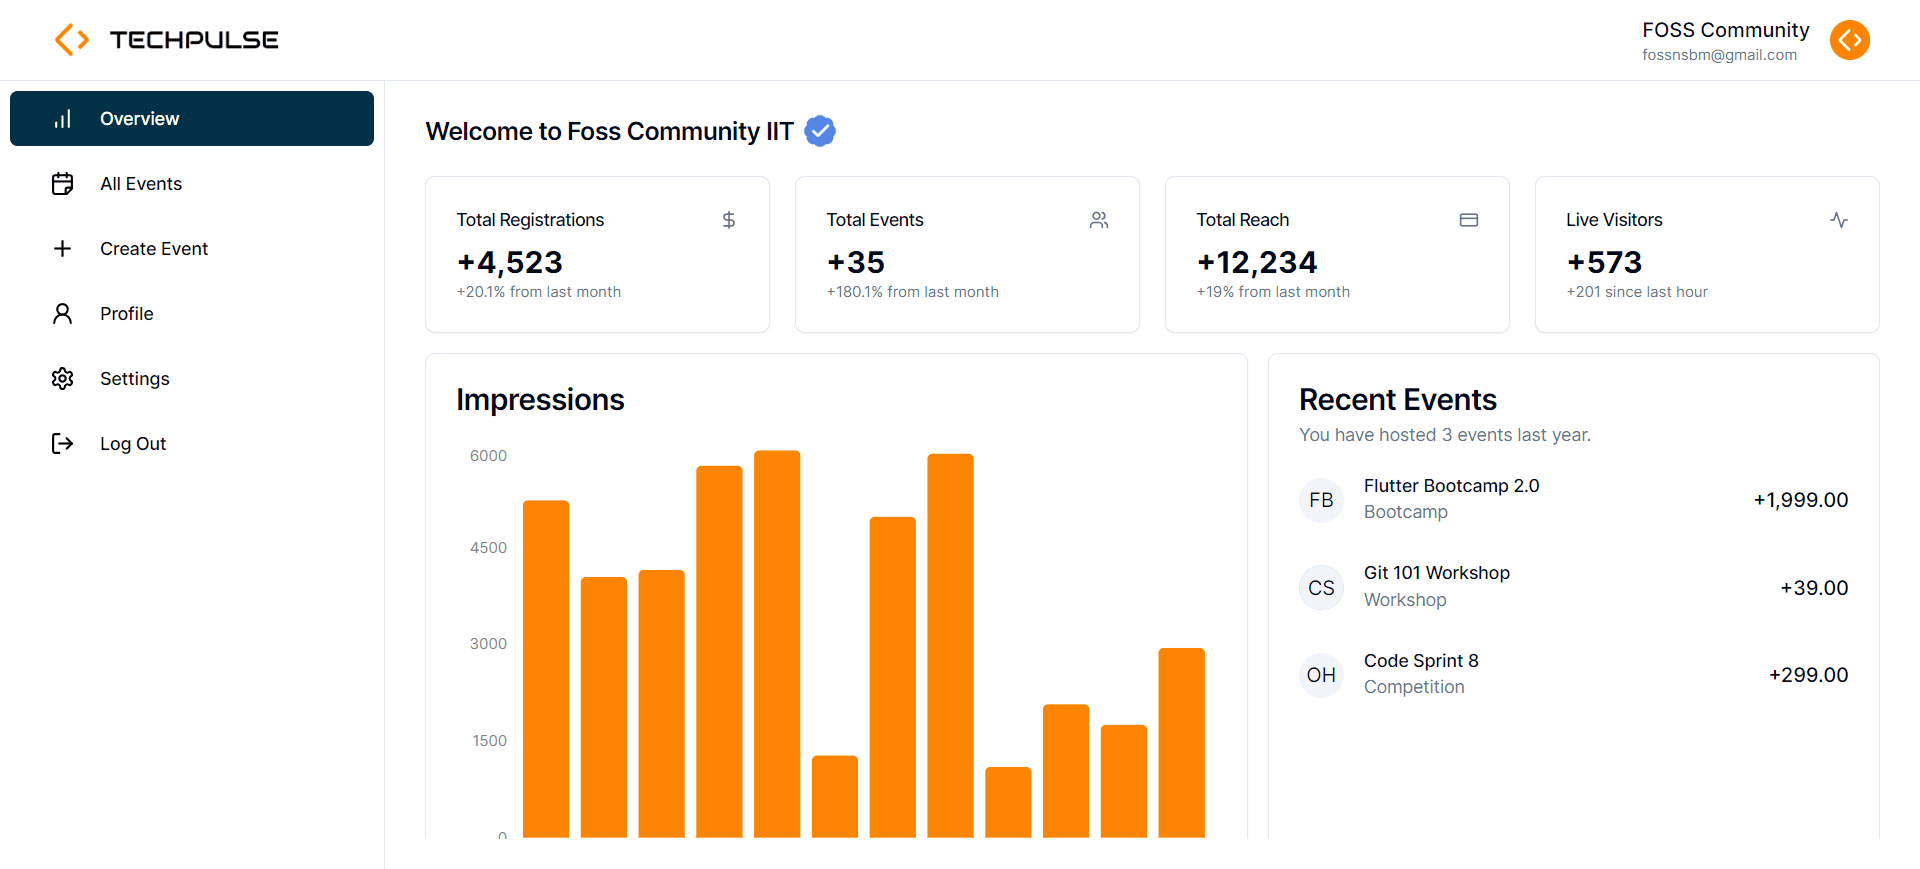Click +20.1% from last month text
1920x869 pixels.
pyautogui.click(x=539, y=292)
